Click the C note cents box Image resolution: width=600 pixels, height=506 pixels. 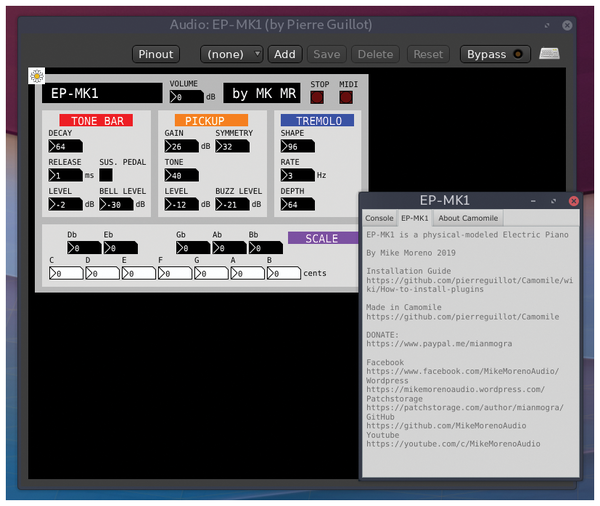coord(66,273)
